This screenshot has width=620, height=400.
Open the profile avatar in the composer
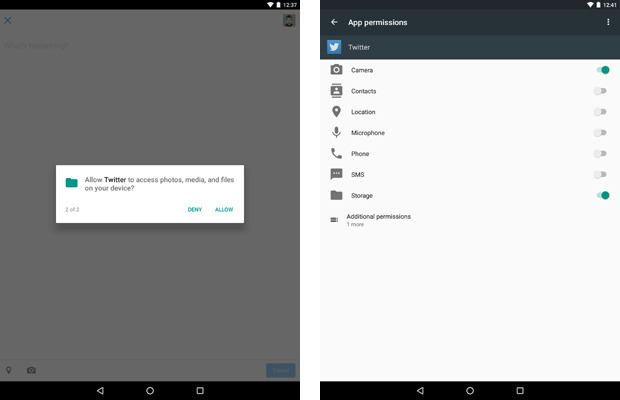(x=289, y=21)
